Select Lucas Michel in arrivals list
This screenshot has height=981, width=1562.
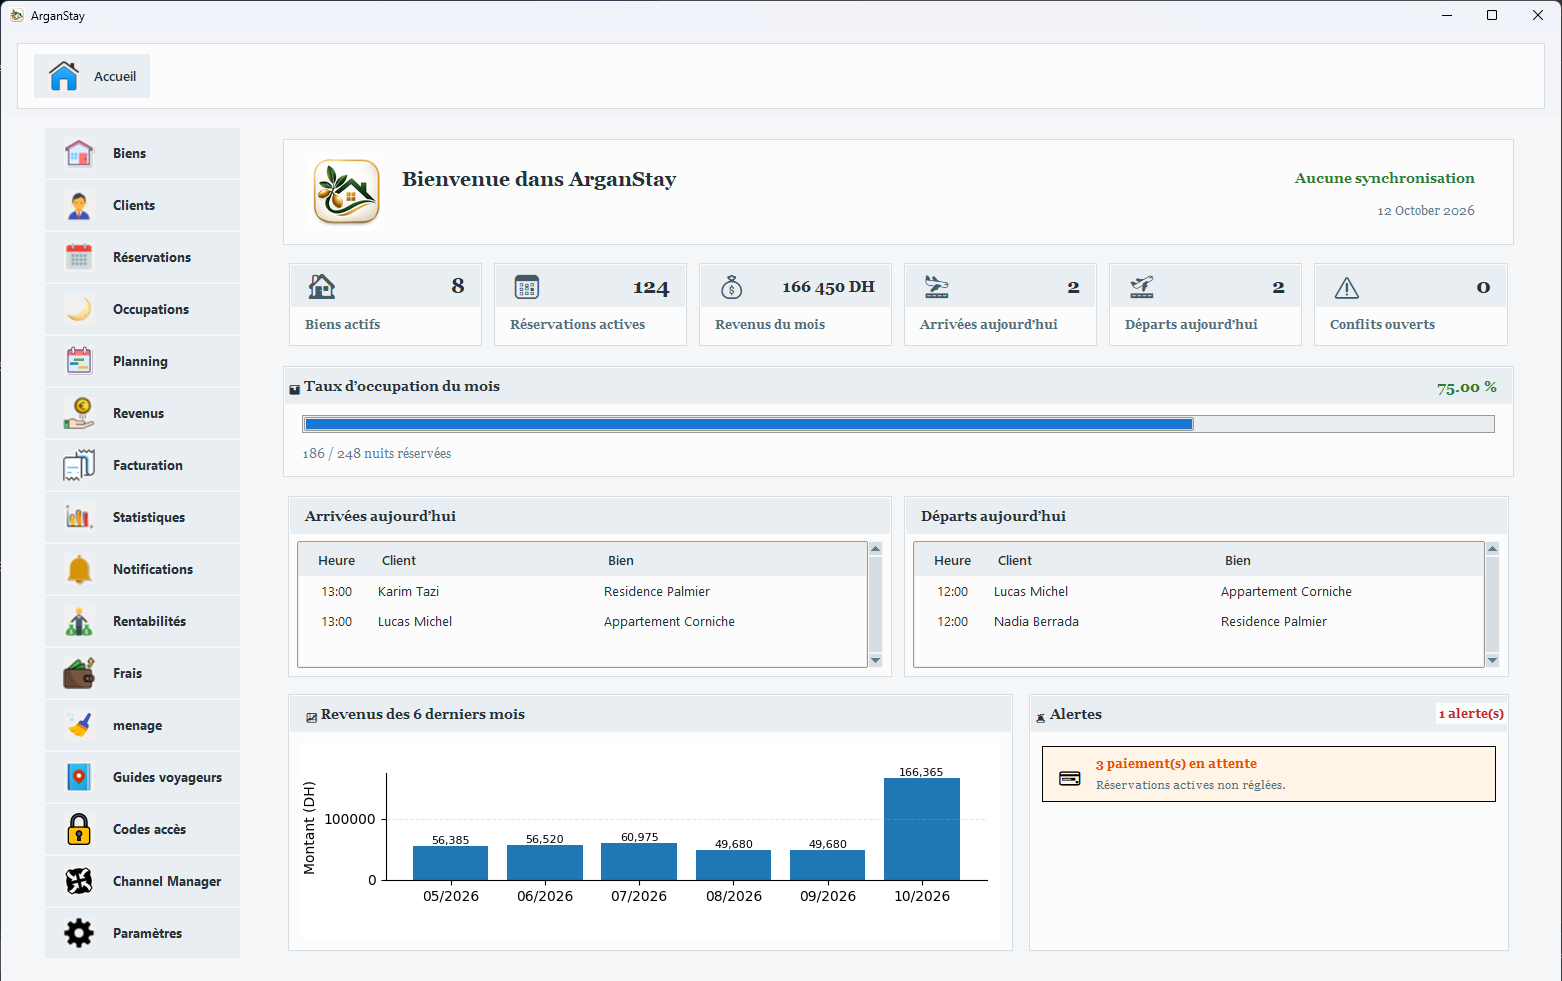coord(415,621)
